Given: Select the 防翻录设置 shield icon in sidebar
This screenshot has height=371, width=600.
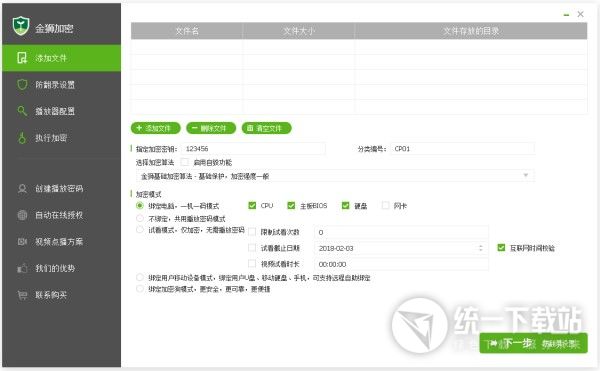Looking at the screenshot, I should pos(22,85).
